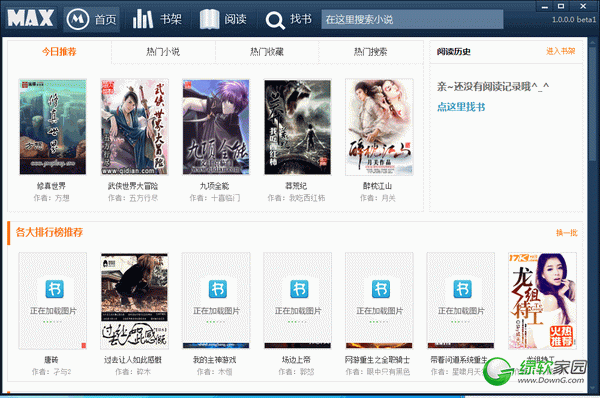Open the 醉枕江山 book cover
The width and height of the screenshot is (600, 398).
pyautogui.click(x=379, y=127)
